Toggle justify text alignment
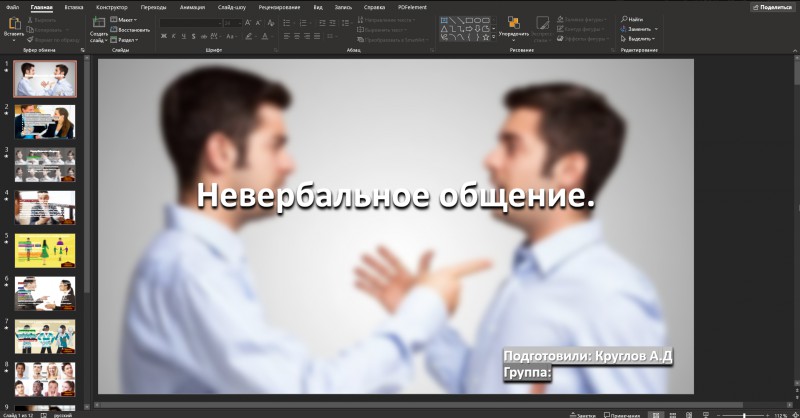This screenshot has width=800, height=418. point(317,36)
